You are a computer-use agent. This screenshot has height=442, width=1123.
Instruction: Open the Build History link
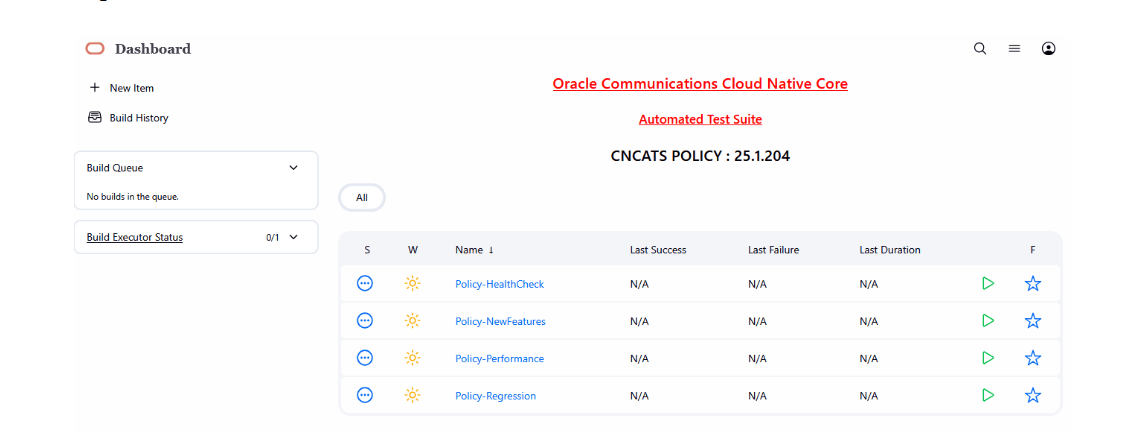point(139,118)
